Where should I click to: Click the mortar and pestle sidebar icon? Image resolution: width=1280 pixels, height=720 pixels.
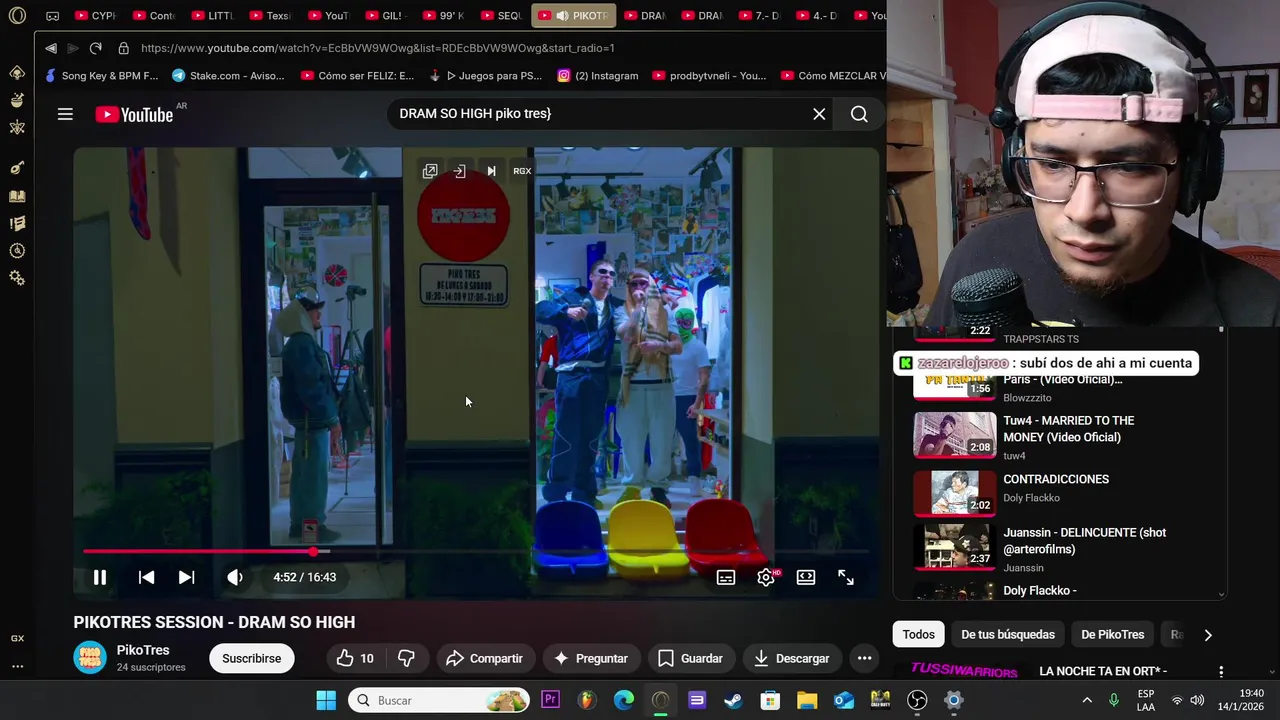click(17, 100)
